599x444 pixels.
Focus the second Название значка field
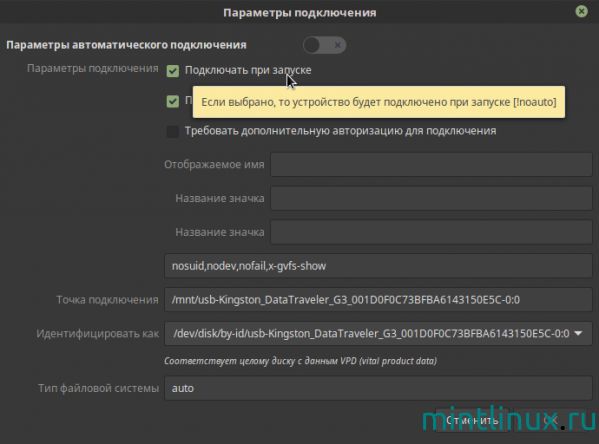431,232
